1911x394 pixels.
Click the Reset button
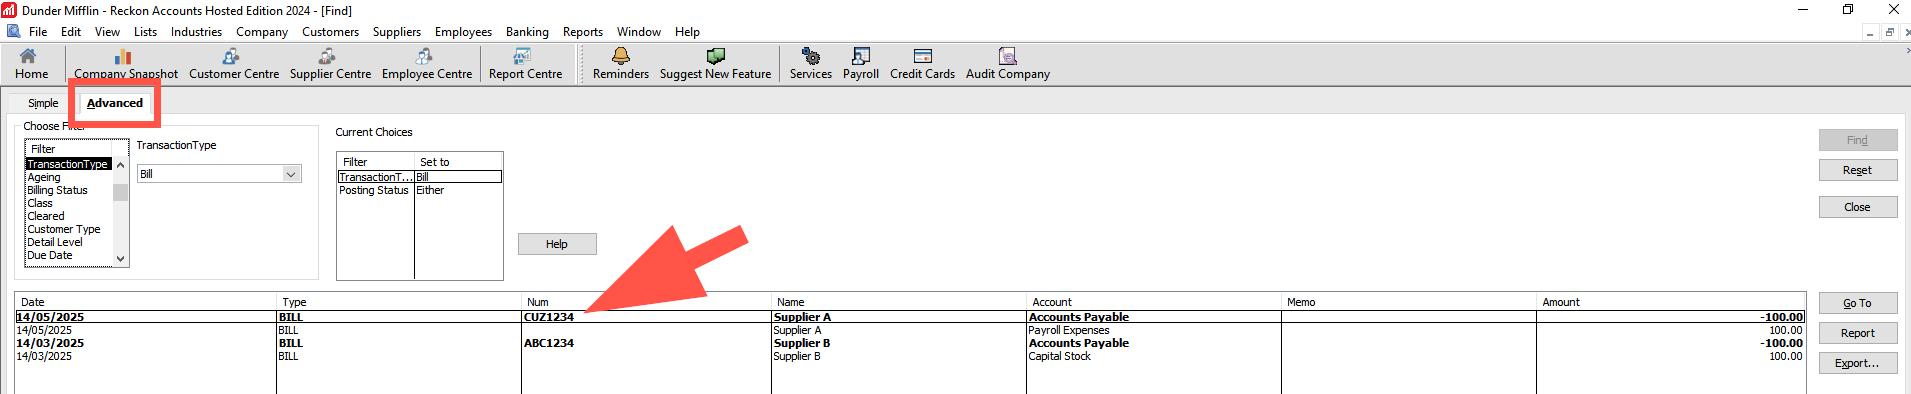(1857, 170)
